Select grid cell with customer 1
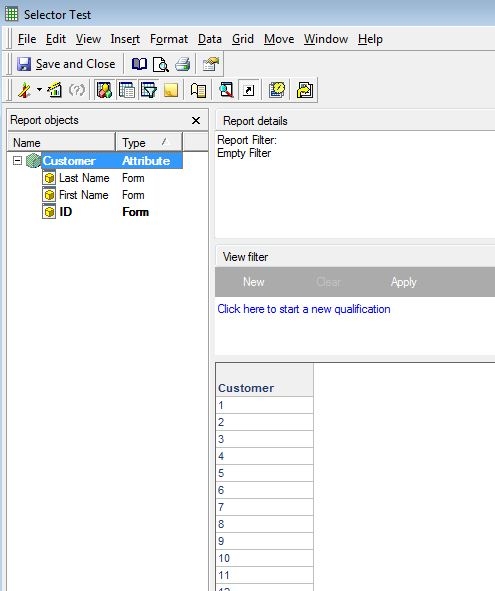495x591 pixels. (265, 405)
